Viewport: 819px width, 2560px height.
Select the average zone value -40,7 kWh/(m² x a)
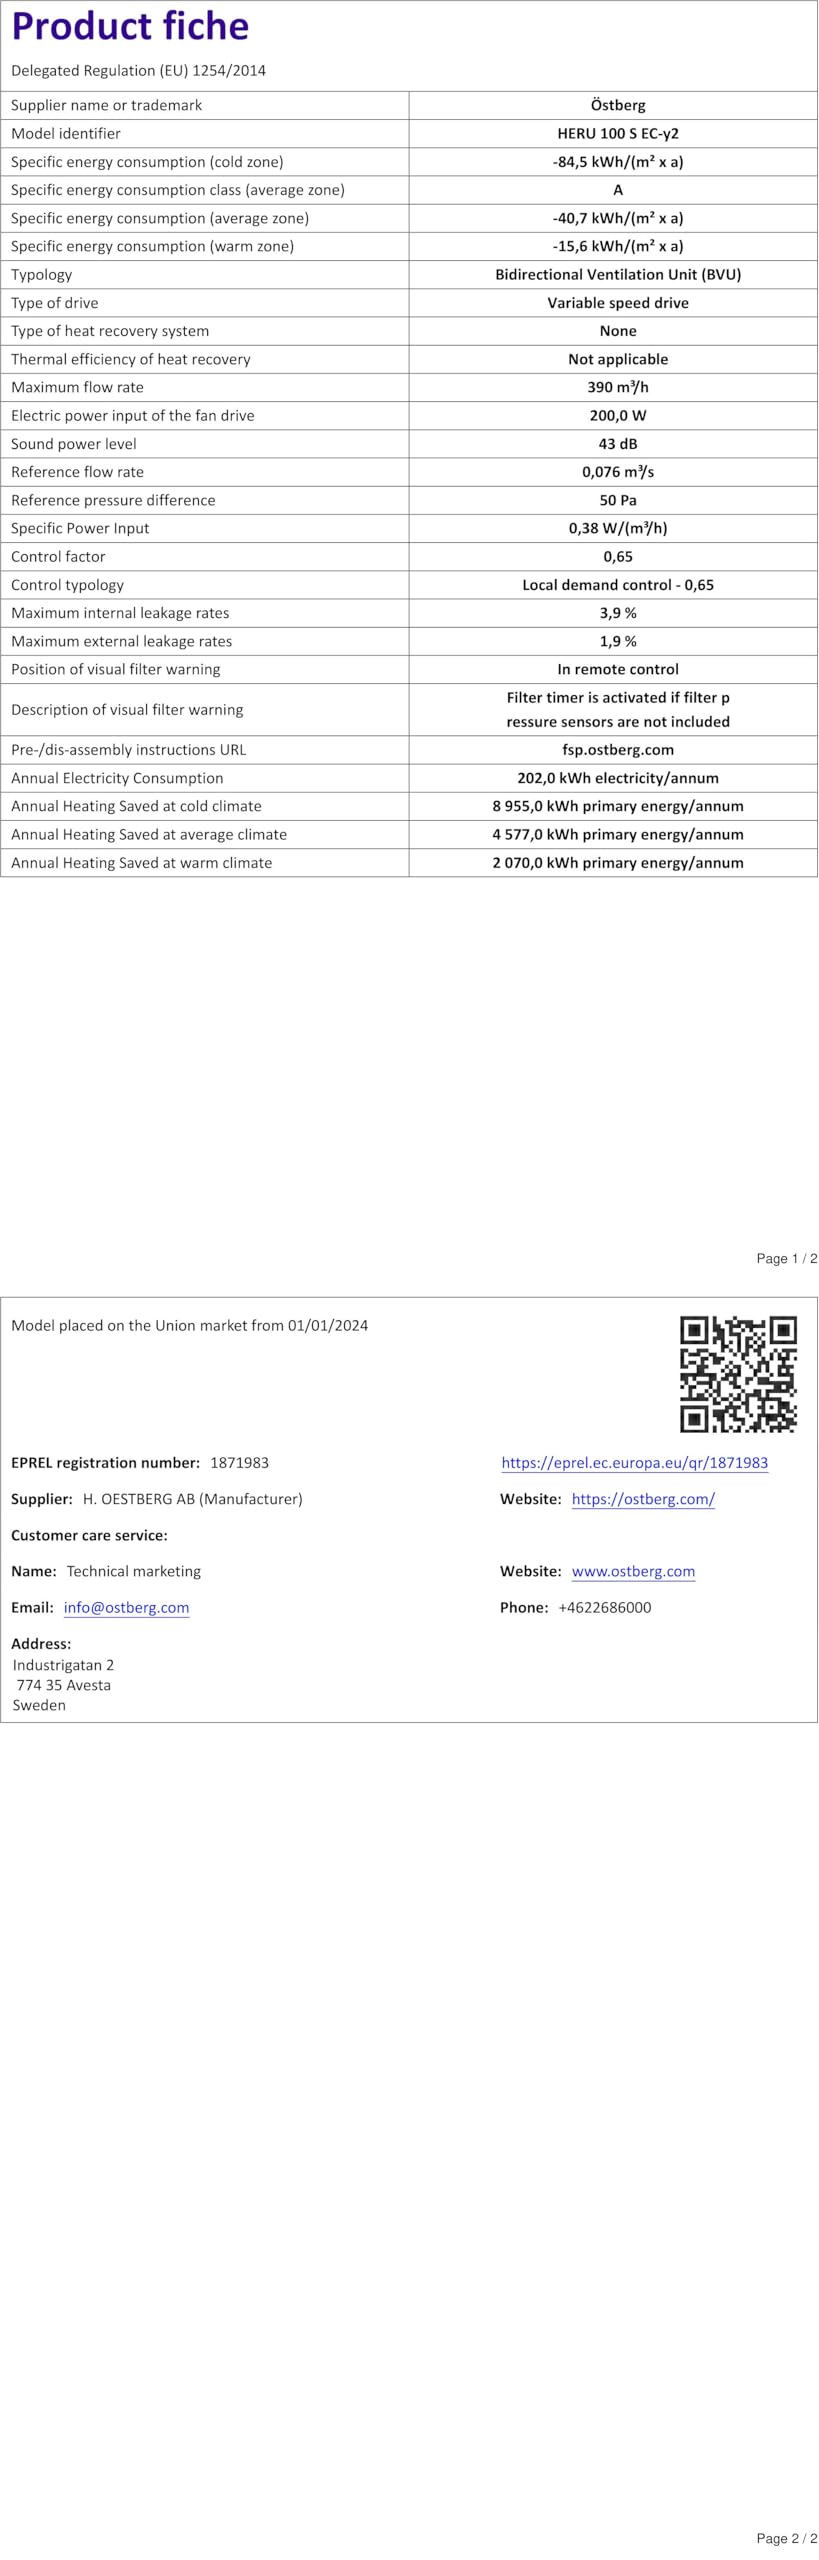point(618,218)
